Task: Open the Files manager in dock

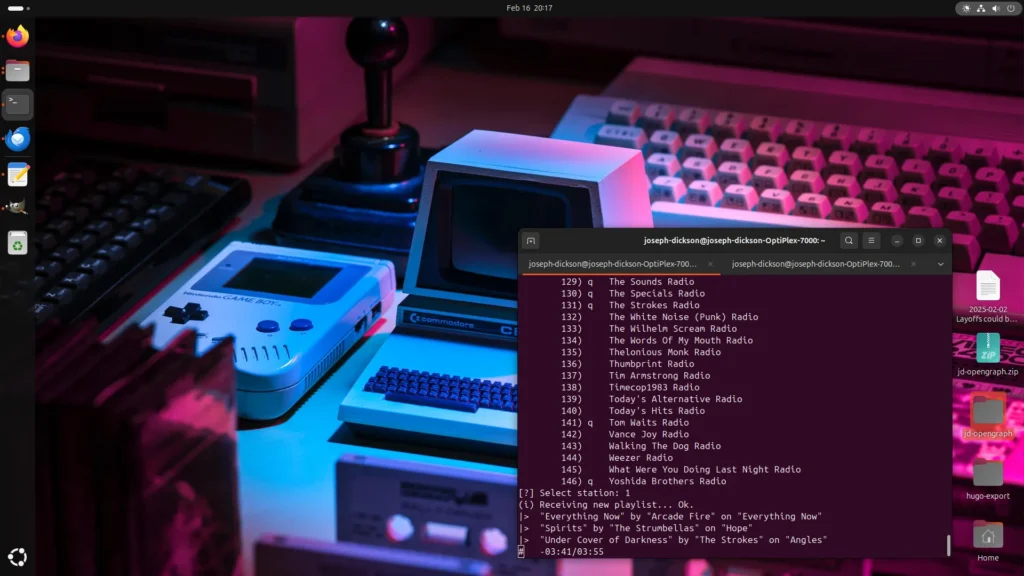Action: pos(18,71)
